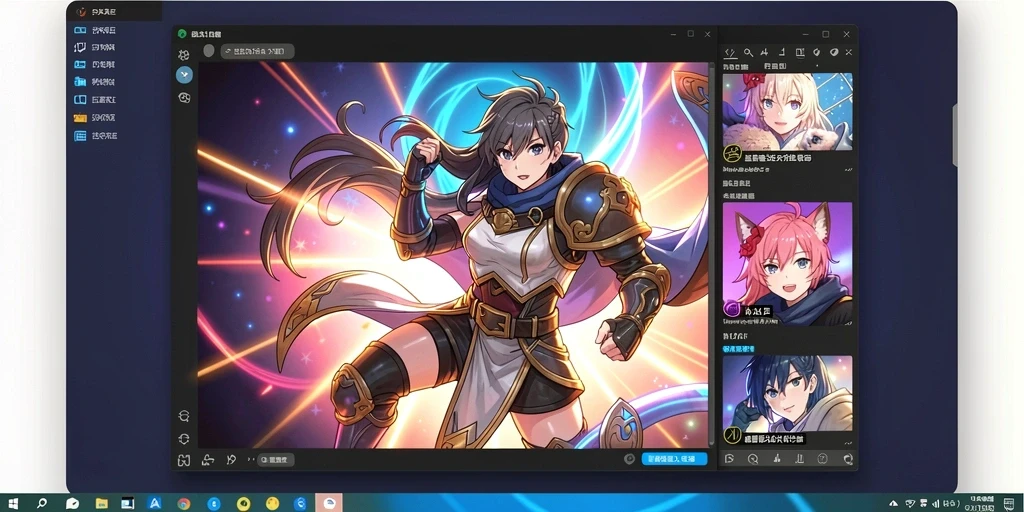Click the top gear-like icon in viewer's left strip
The width and height of the screenshot is (1024, 512).
coord(184,56)
